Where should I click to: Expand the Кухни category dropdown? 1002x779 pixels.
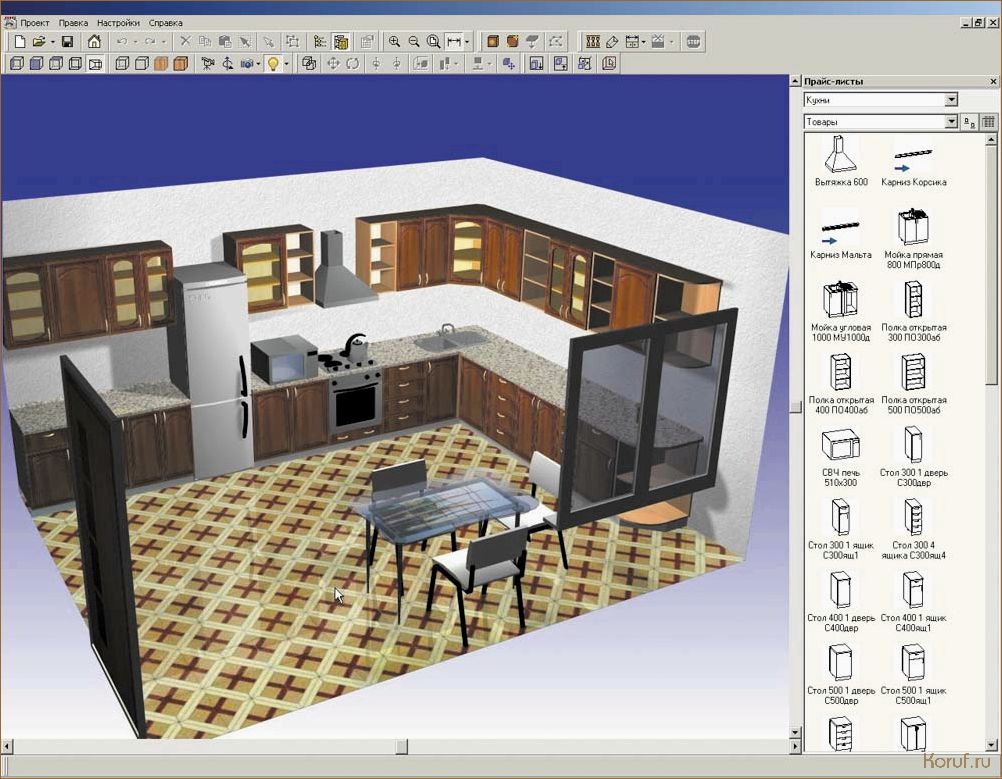pyautogui.click(x=951, y=100)
